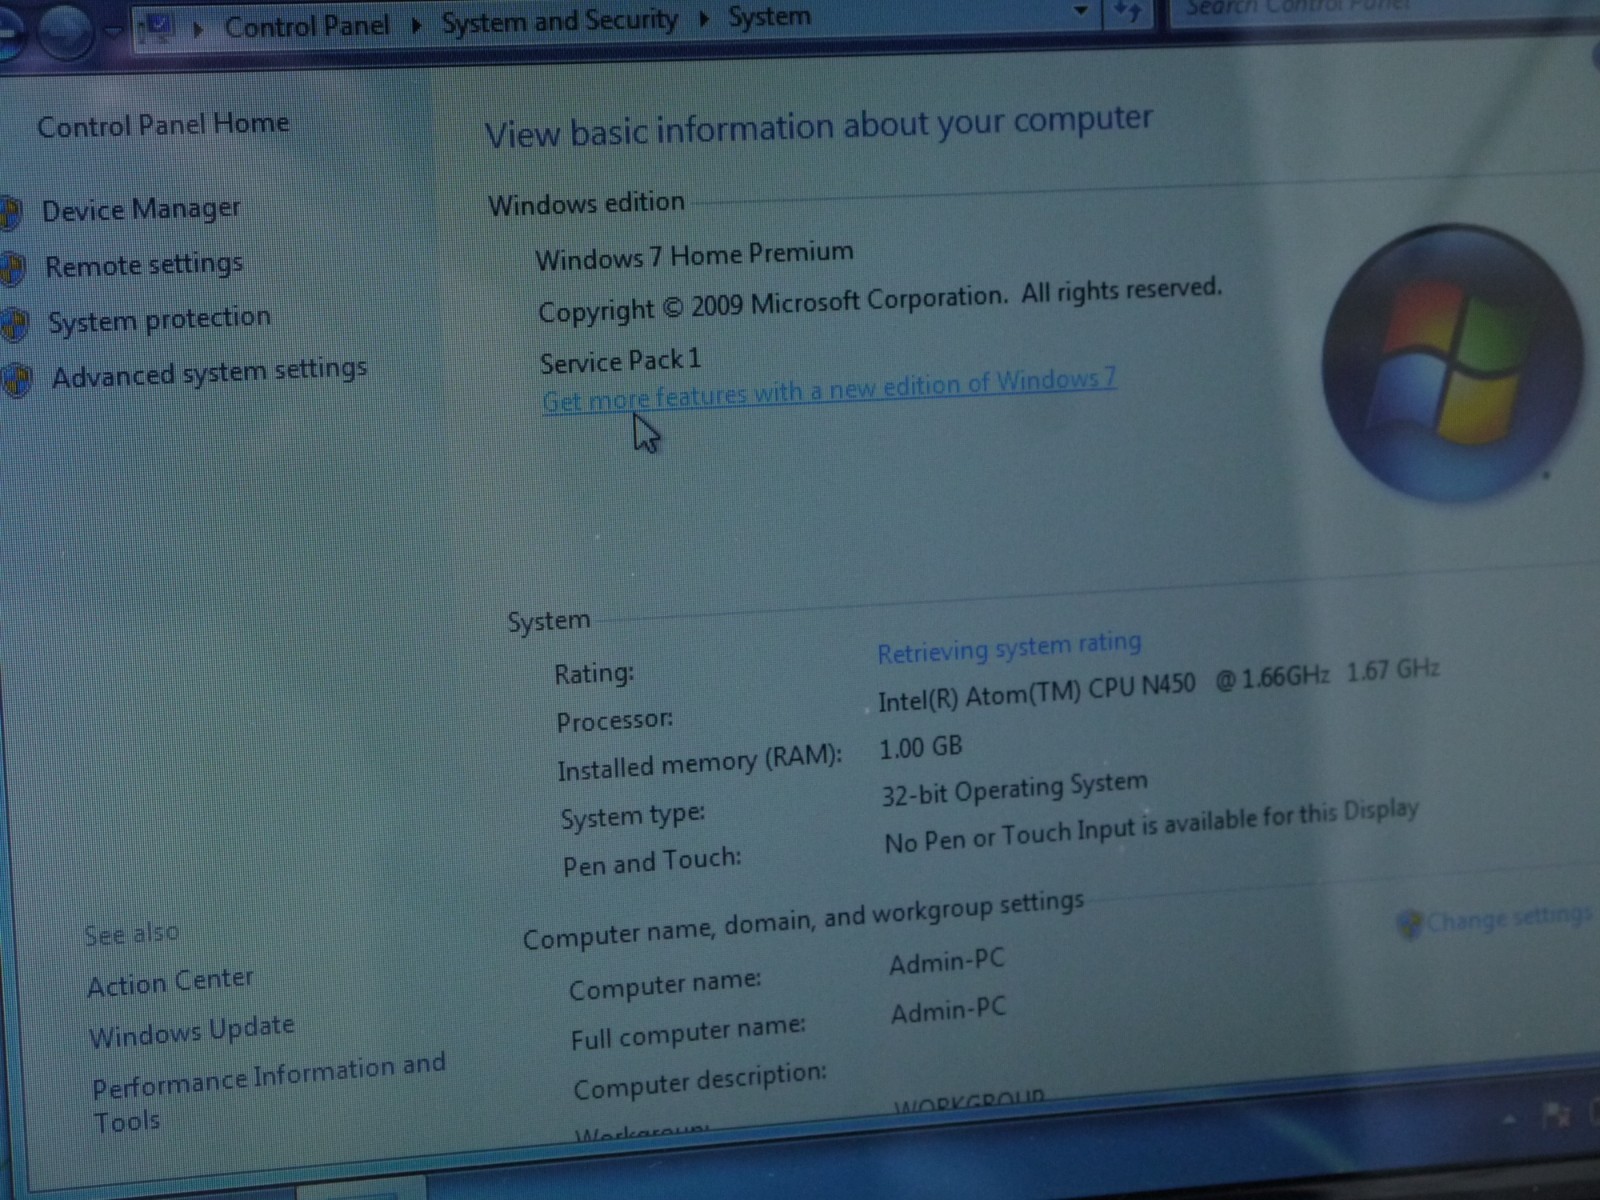Click the 32-bit Operating System value
The height and width of the screenshot is (1200, 1600).
click(1014, 788)
